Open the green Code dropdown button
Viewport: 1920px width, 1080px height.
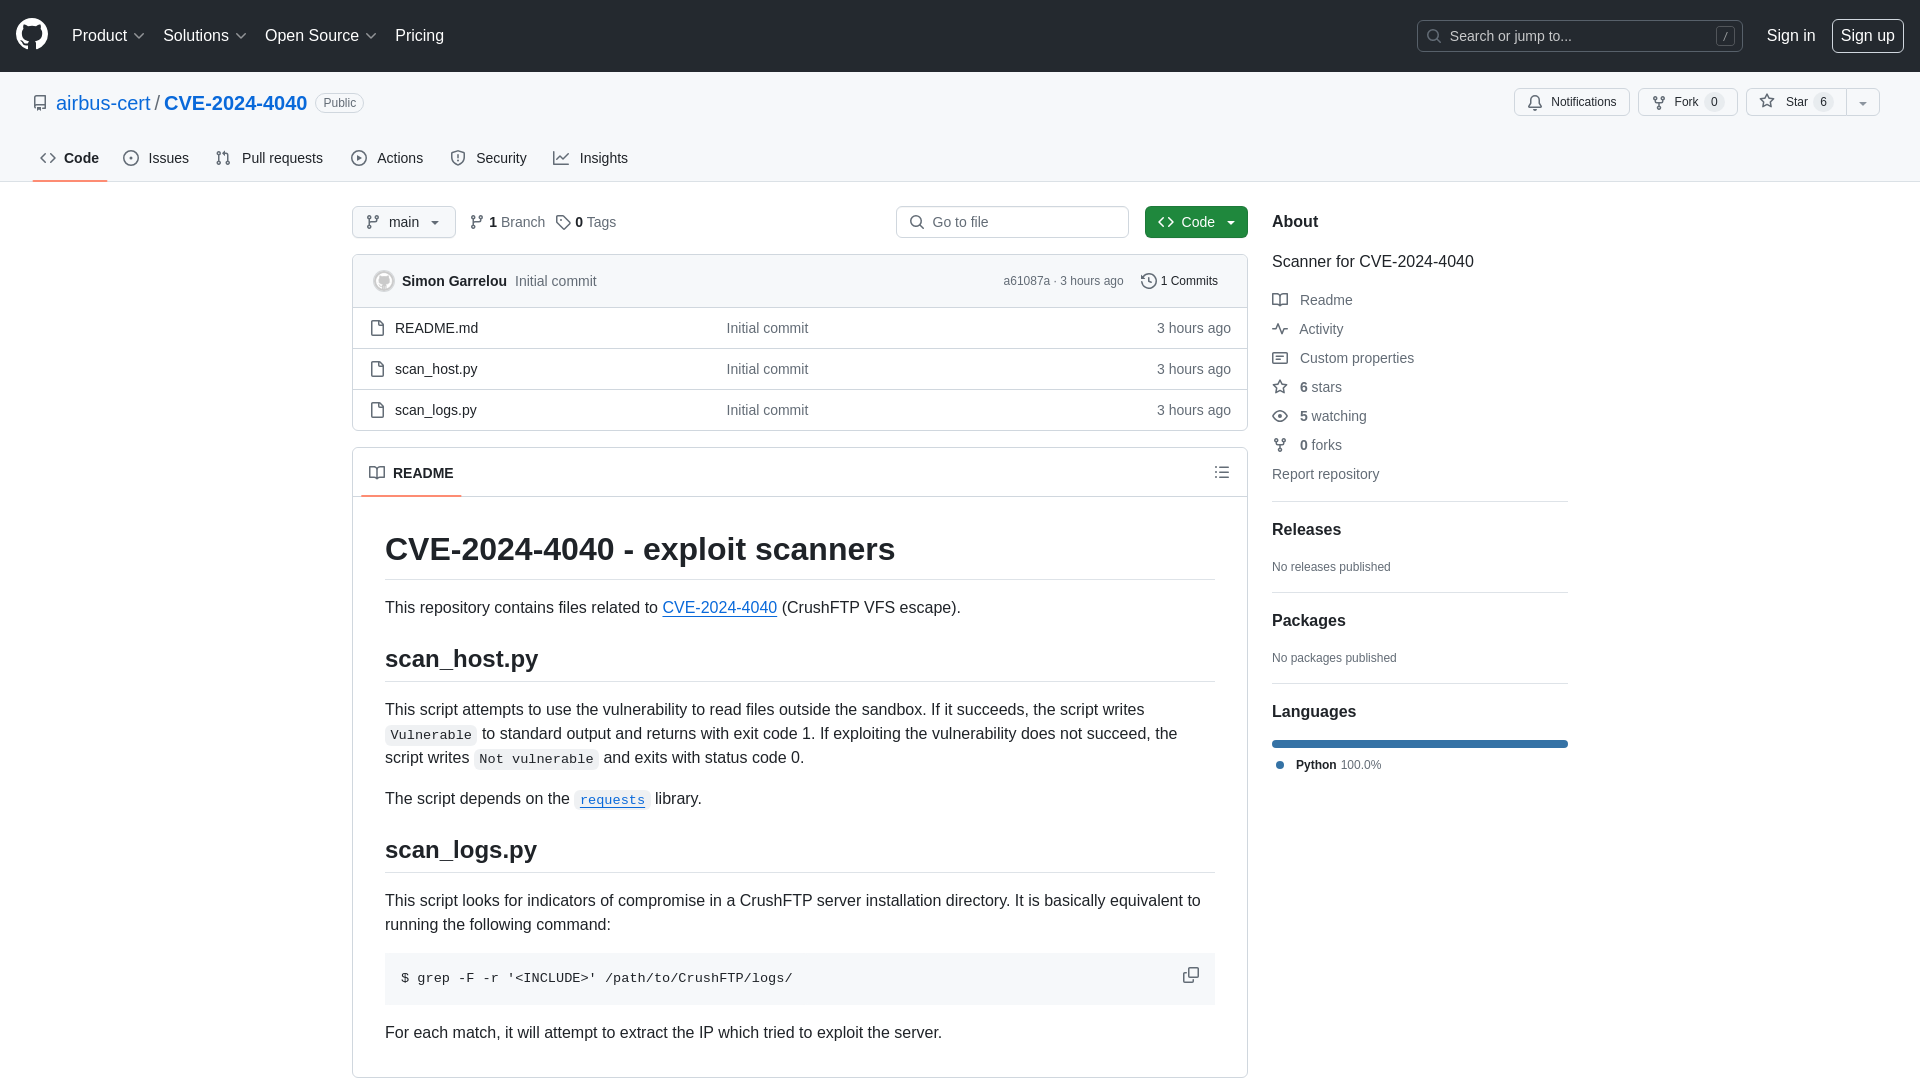[x=1196, y=222]
